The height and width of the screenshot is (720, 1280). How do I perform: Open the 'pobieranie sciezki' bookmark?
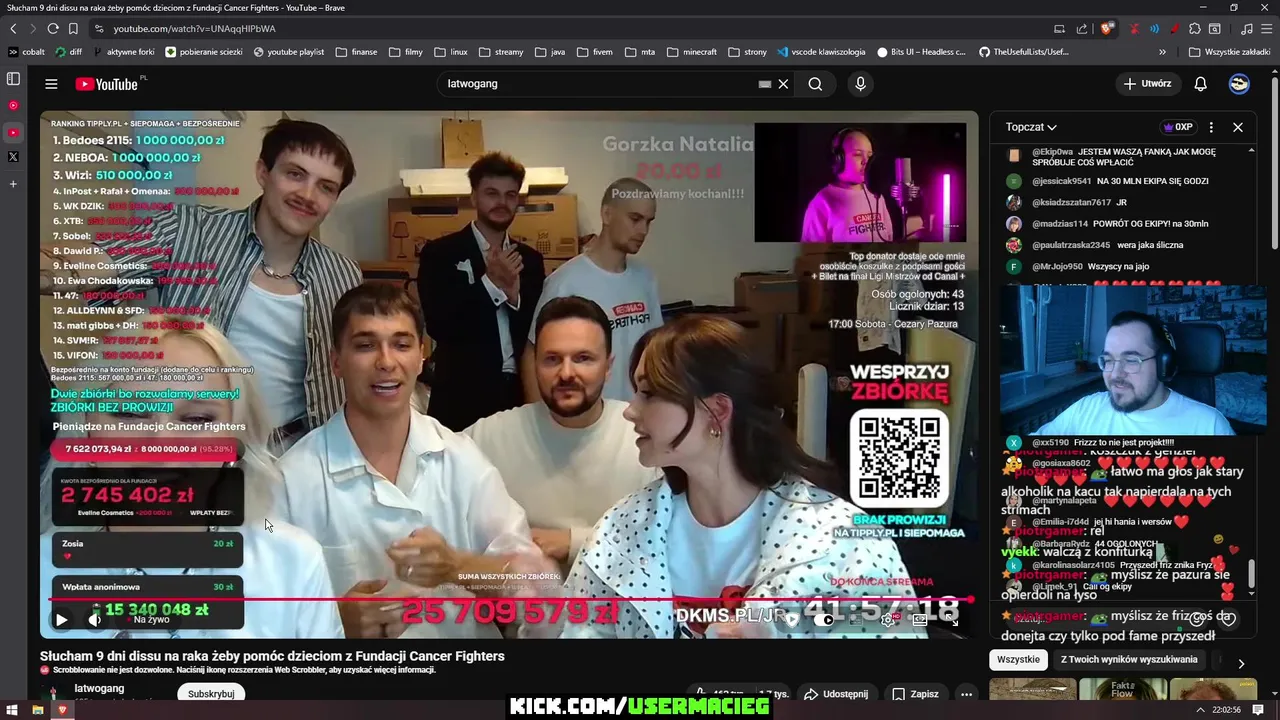coord(204,52)
